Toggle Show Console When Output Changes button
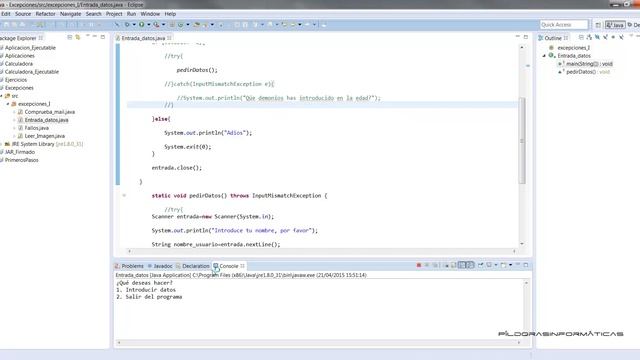 462,265
